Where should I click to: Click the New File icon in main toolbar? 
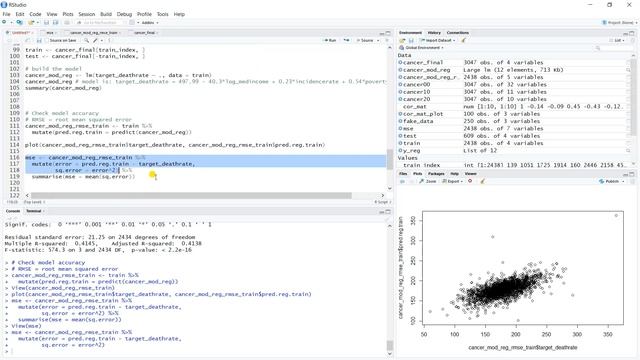pyautogui.click(x=5, y=22)
